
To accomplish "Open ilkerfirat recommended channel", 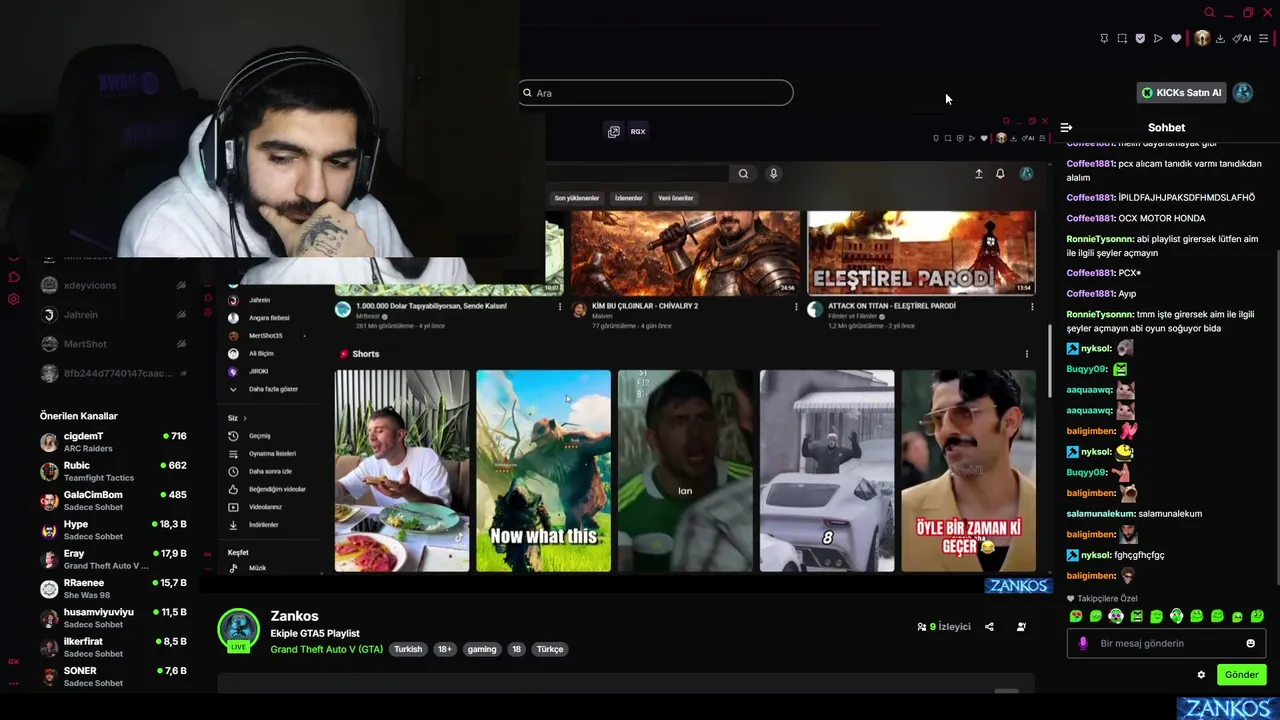I will coord(113,647).
